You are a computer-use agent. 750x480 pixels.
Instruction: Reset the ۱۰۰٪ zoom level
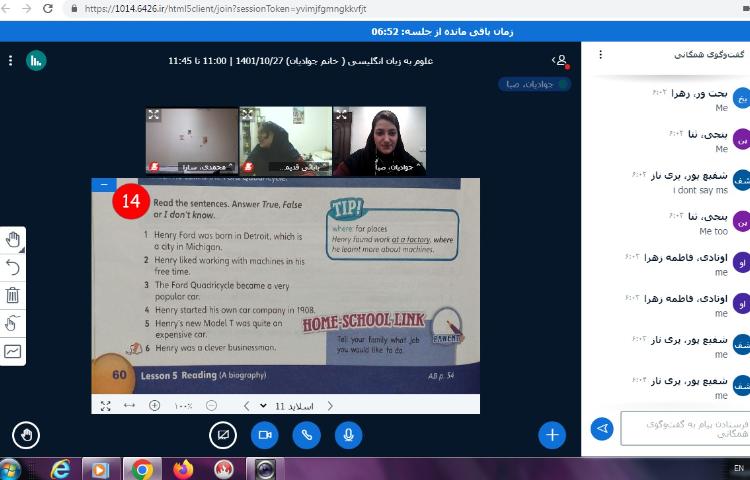[183, 406]
